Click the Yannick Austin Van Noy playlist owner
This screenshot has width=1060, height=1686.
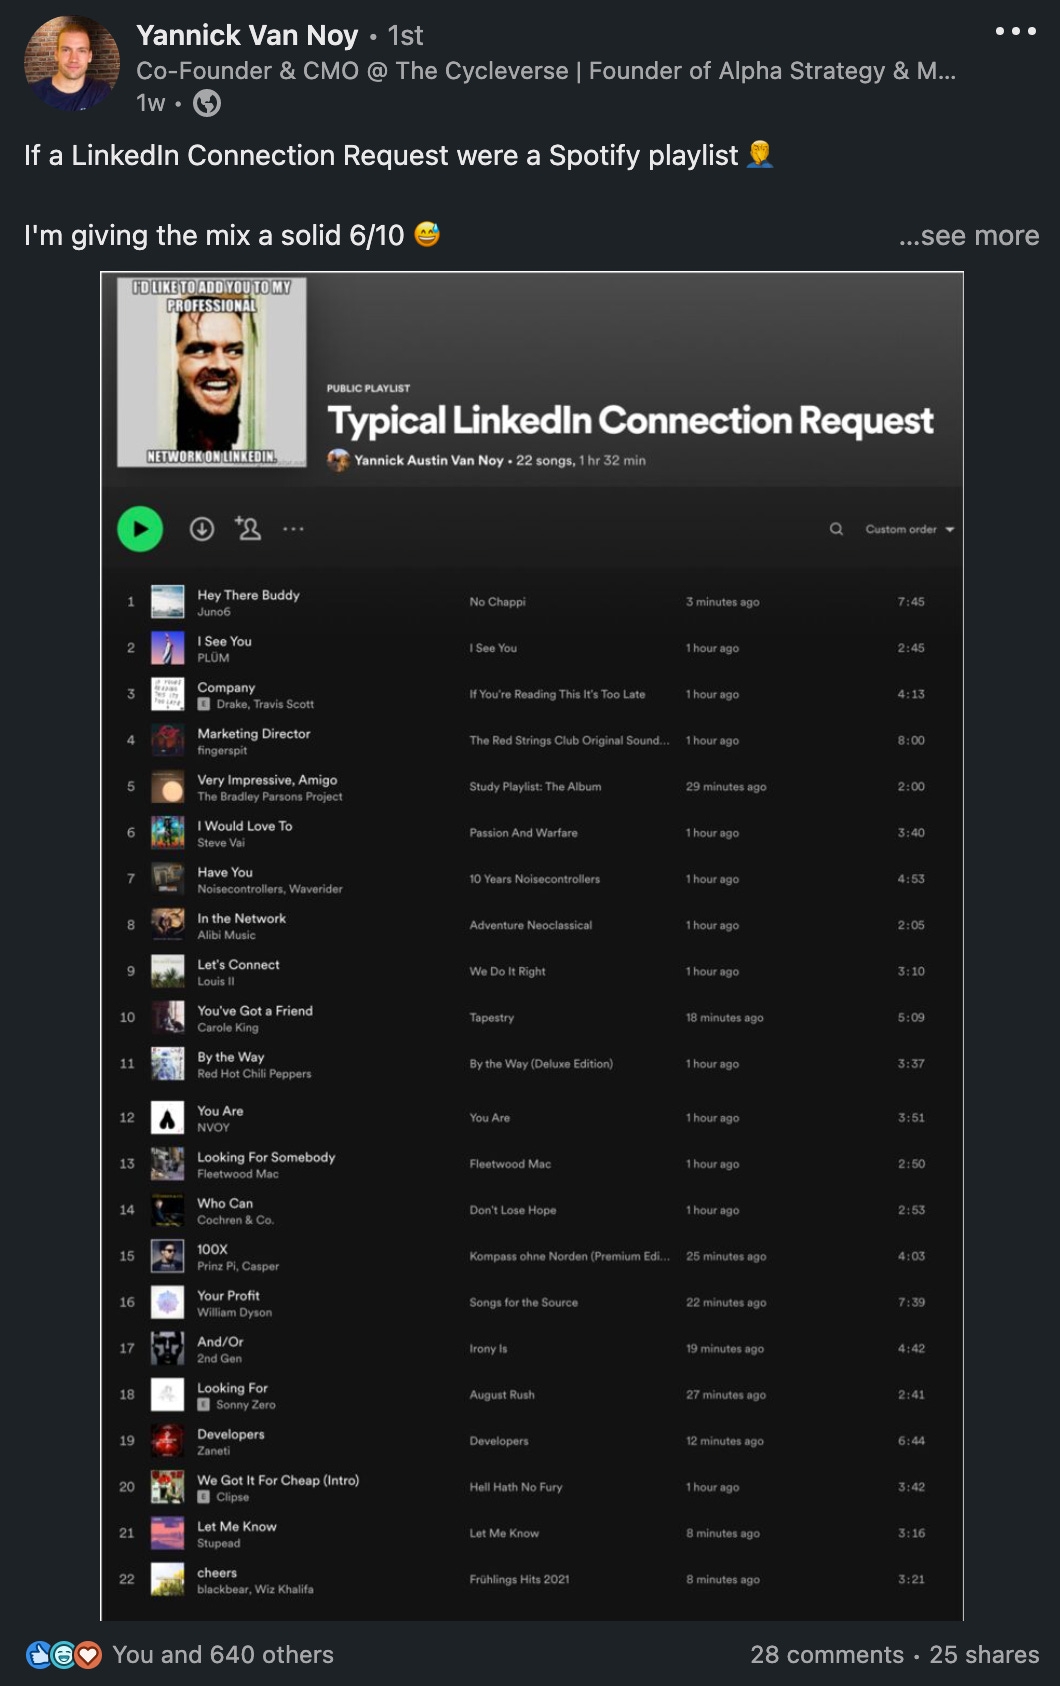tap(429, 460)
